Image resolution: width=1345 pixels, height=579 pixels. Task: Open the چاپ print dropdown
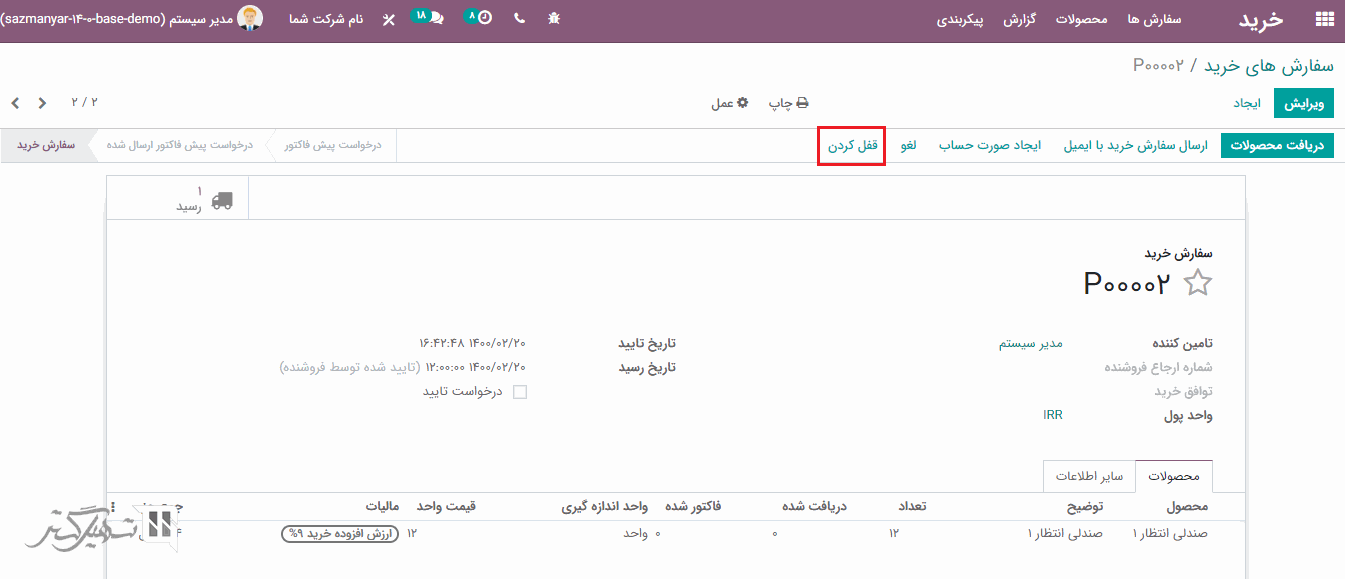788,103
